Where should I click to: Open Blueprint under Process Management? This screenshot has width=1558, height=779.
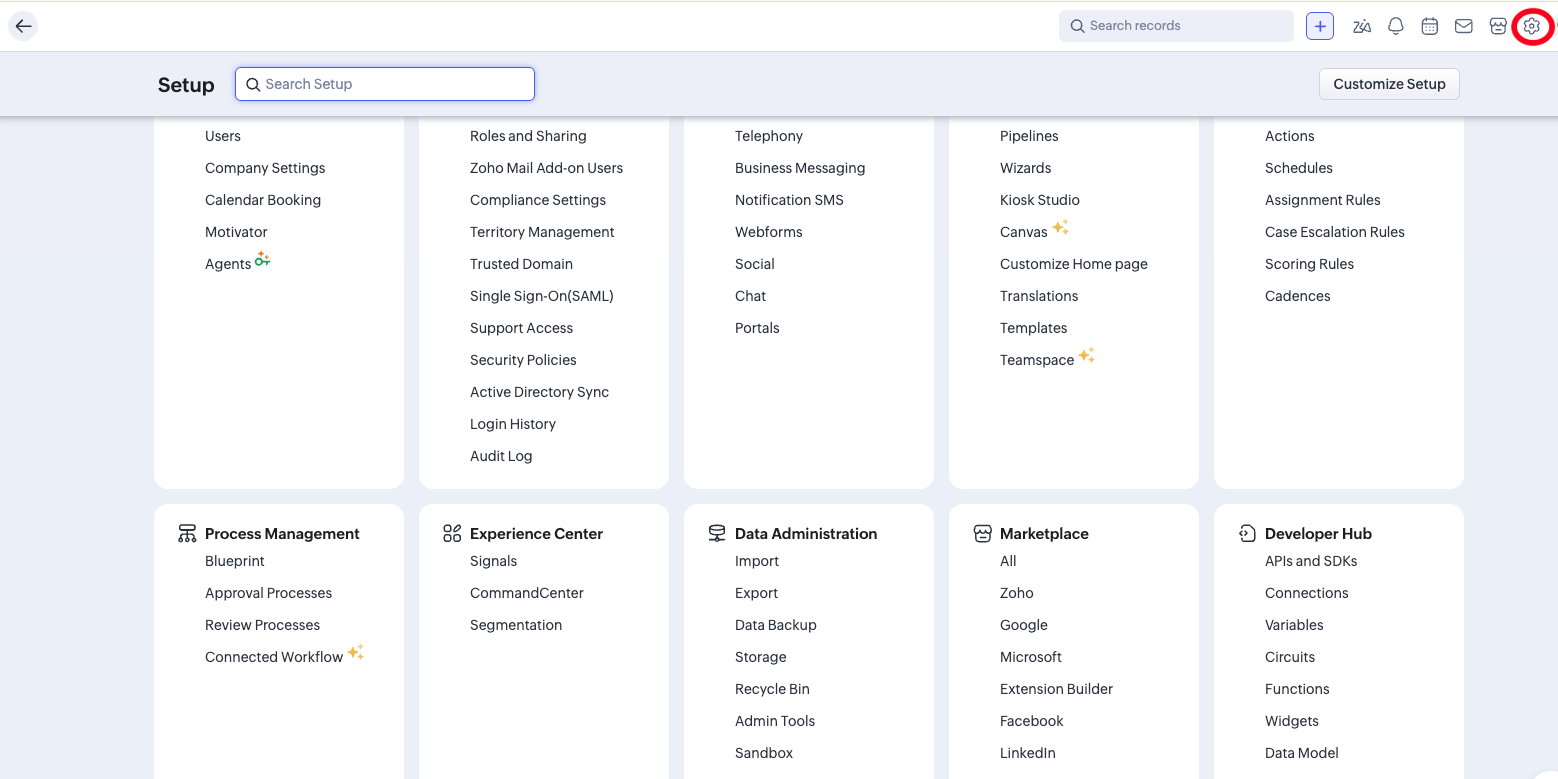click(235, 561)
